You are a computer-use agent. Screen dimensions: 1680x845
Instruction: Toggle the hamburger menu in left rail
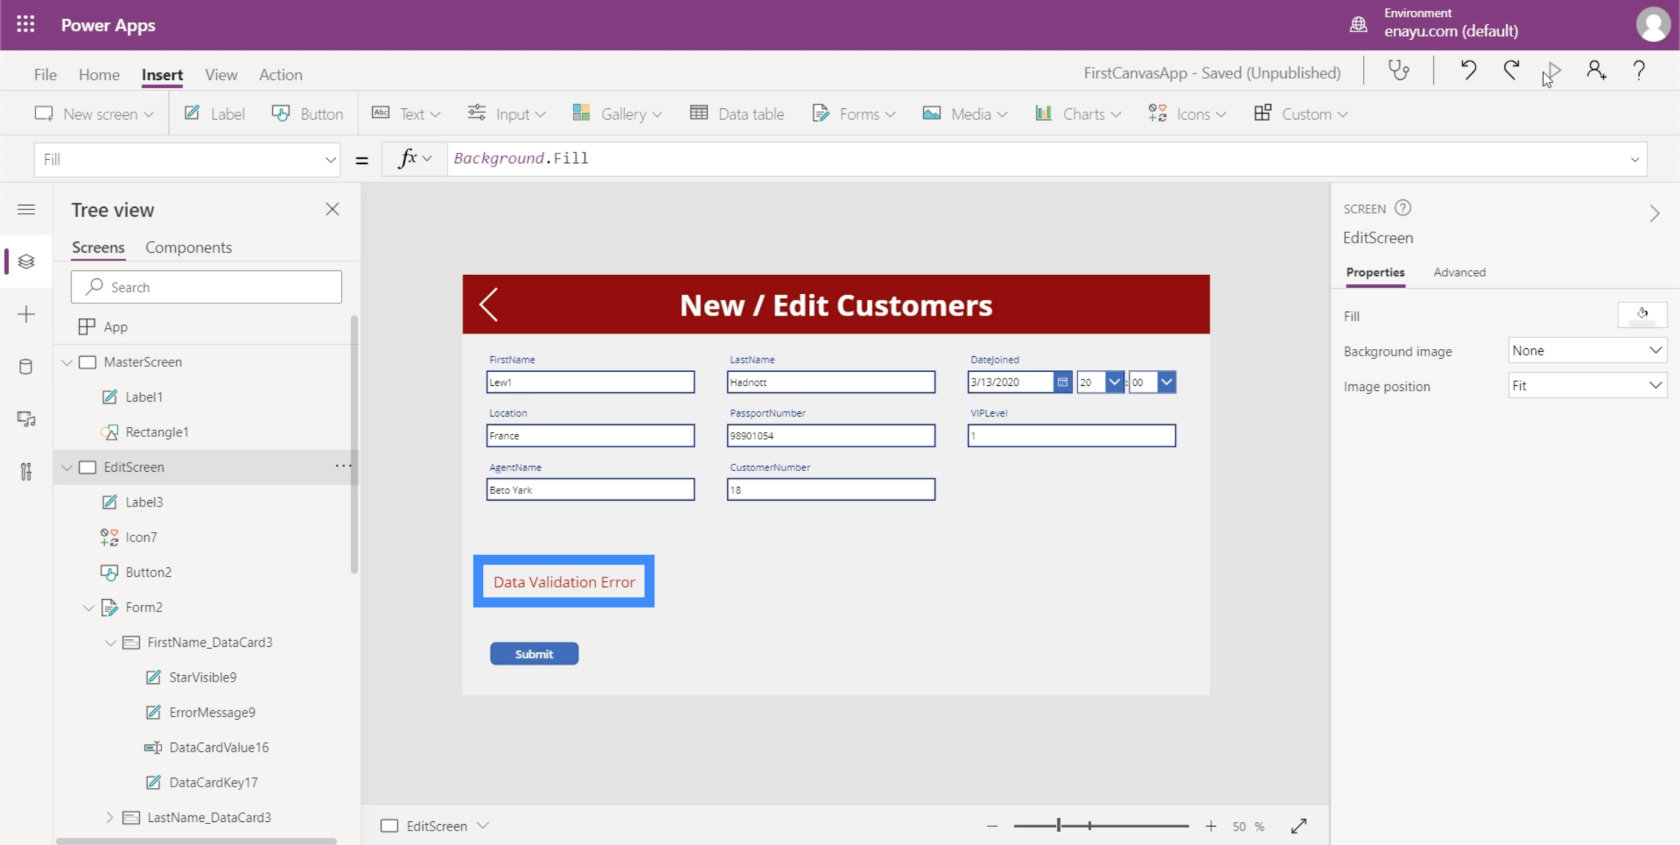[x=26, y=209]
